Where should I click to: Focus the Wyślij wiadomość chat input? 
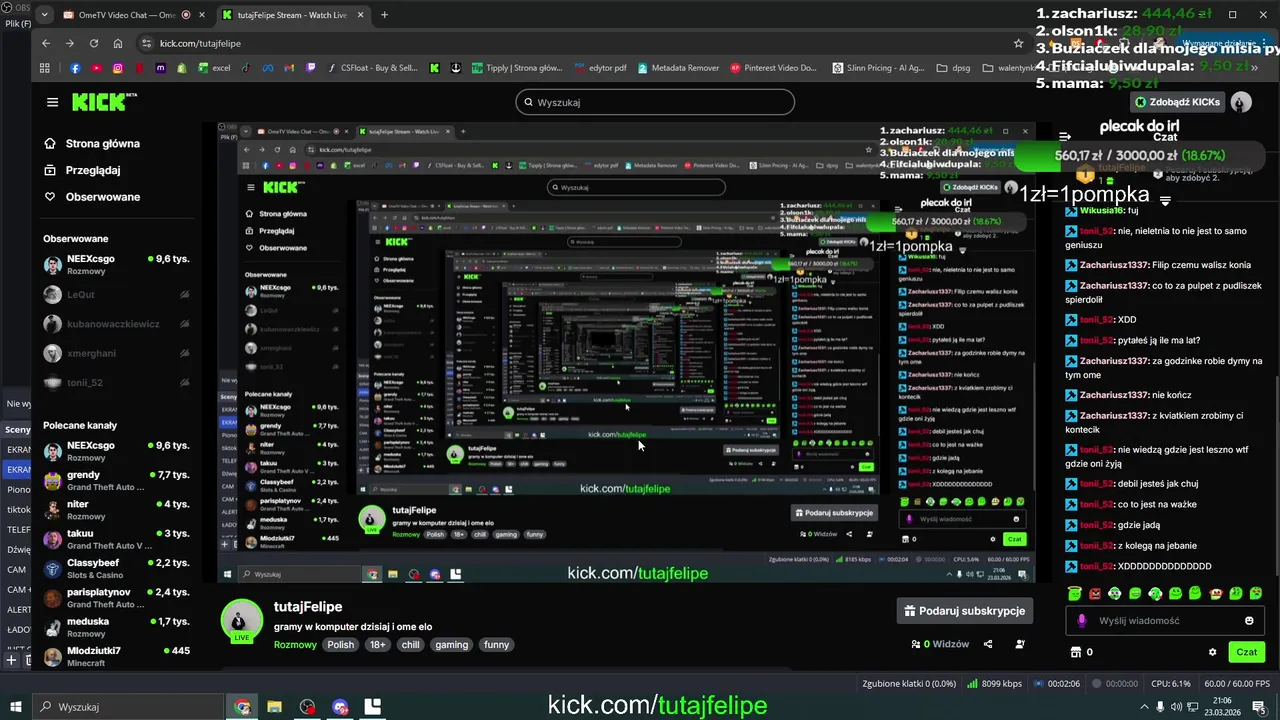pyautogui.click(x=1166, y=621)
